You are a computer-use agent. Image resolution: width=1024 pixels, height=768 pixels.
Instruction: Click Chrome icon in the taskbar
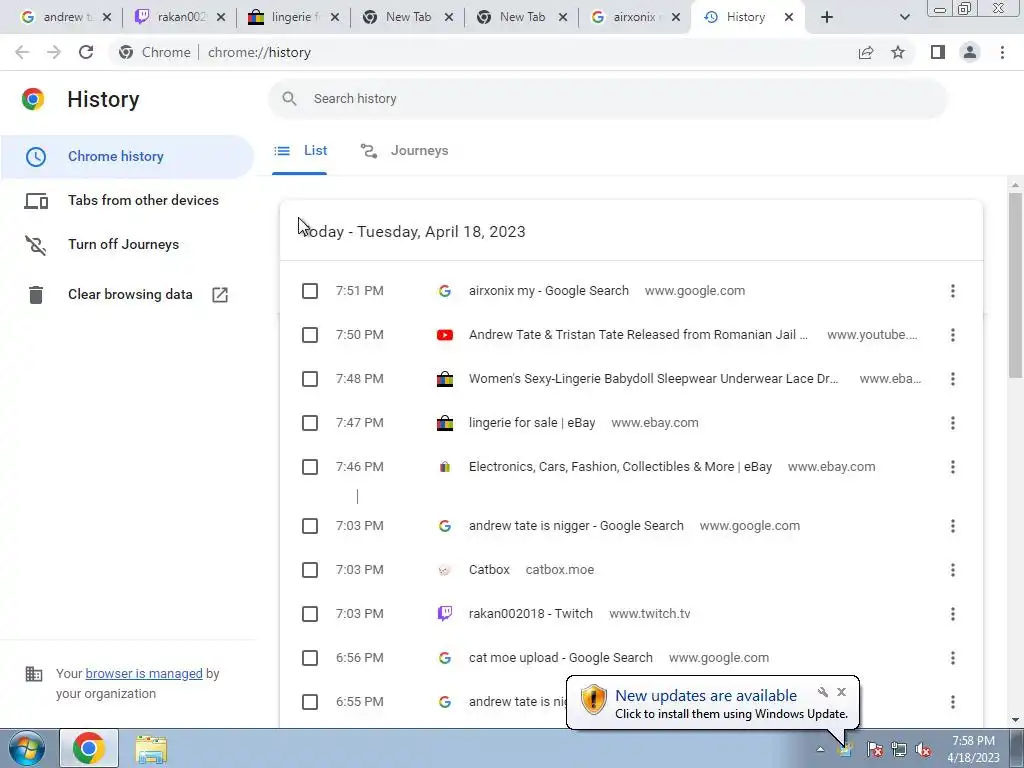(x=89, y=748)
